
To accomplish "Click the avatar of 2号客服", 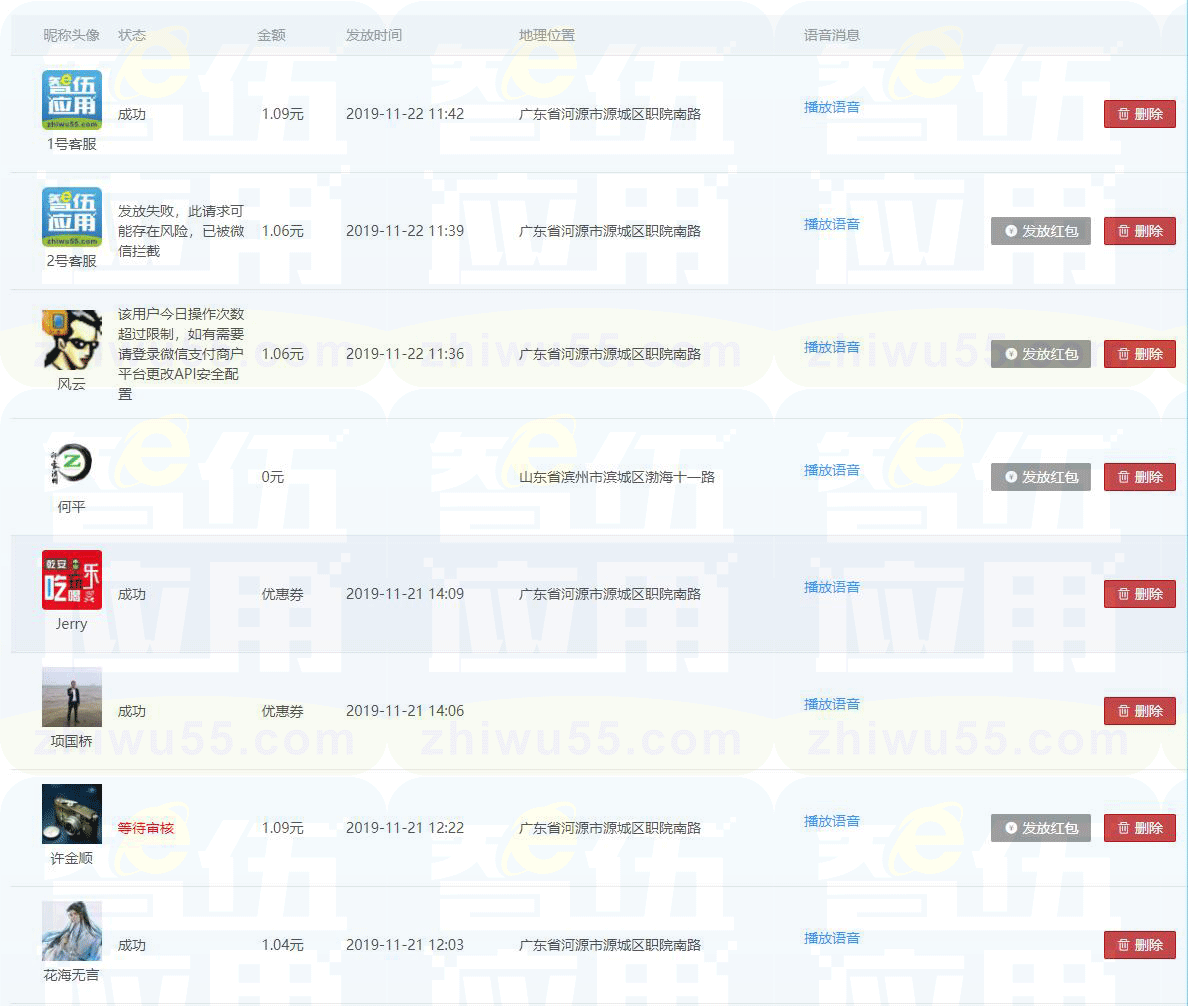I will coord(72,217).
